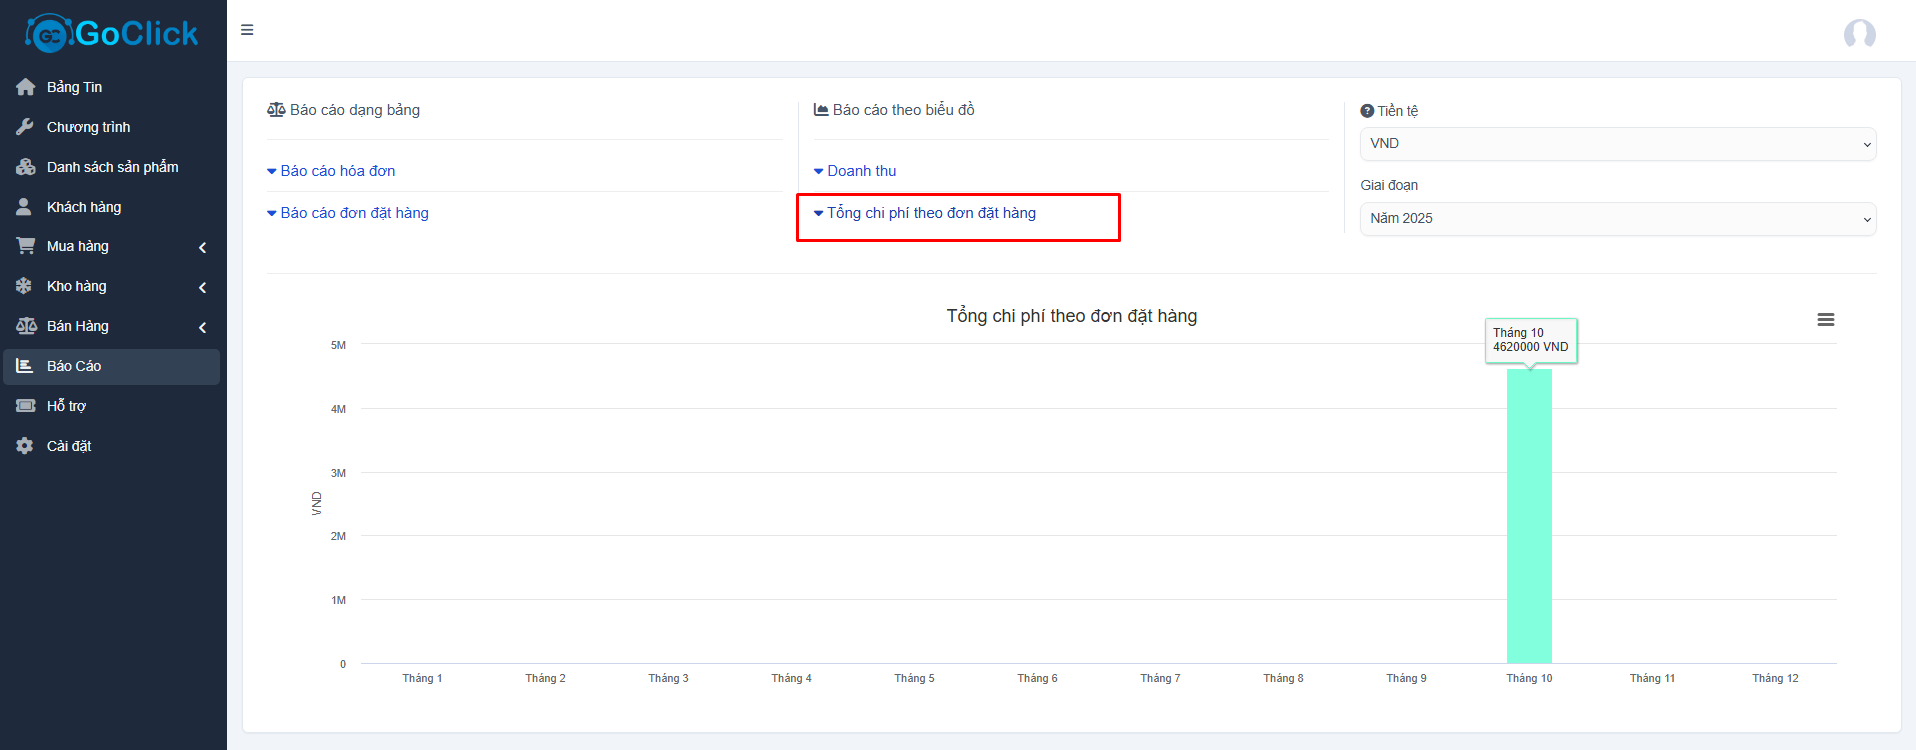Viewport: 1916px width, 750px height.
Task: Open the chart context menu icon
Action: pyautogui.click(x=1825, y=320)
